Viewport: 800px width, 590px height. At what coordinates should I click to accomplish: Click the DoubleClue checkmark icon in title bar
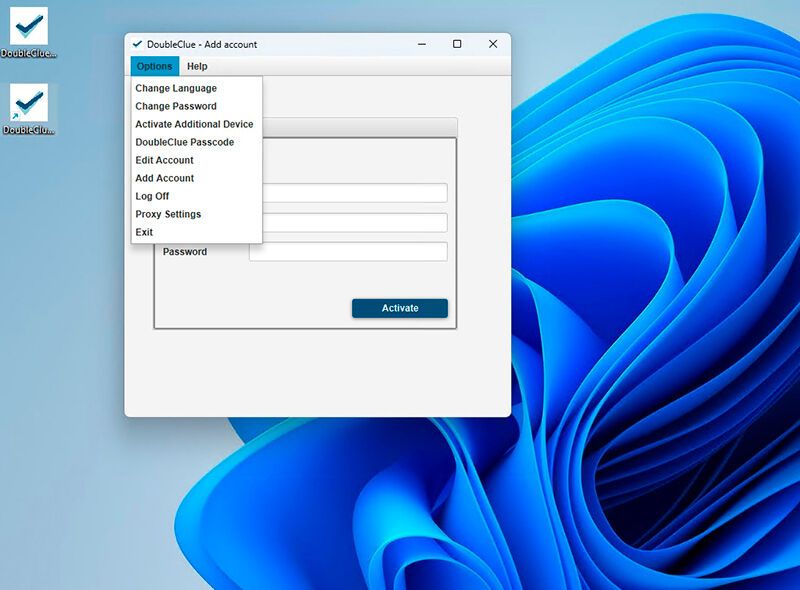(137, 44)
